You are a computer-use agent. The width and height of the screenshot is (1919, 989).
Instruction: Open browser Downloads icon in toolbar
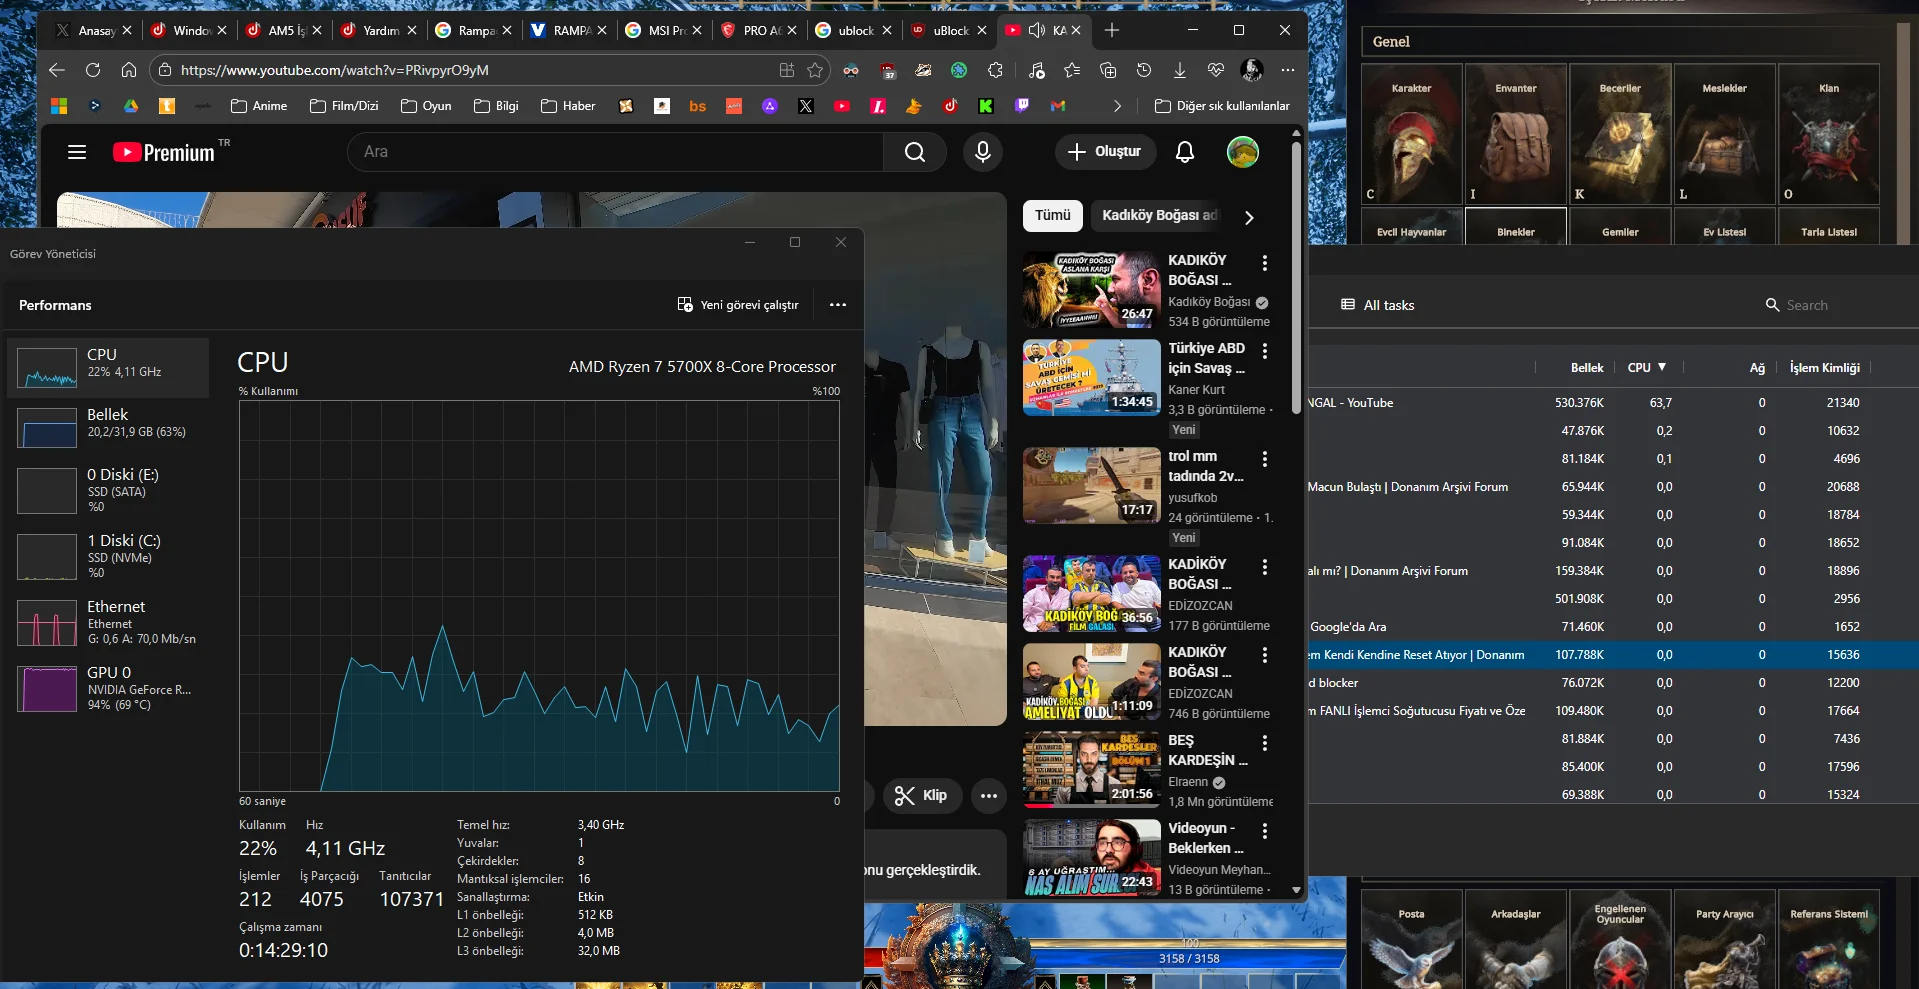pos(1180,70)
